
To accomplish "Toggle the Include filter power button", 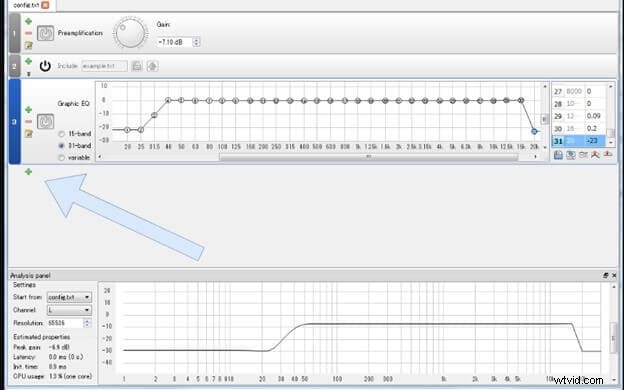I will click(45, 66).
